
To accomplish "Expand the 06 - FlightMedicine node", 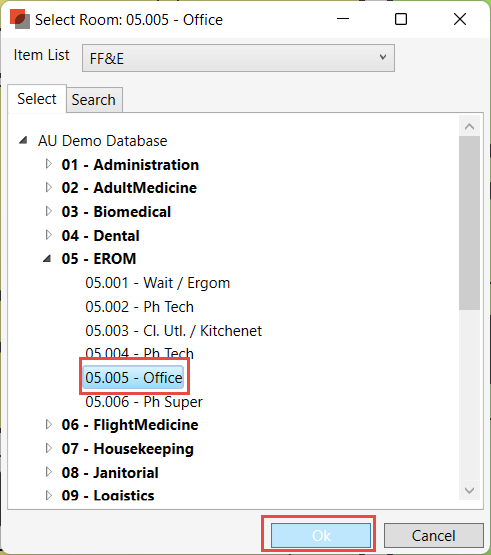I will tap(49, 424).
